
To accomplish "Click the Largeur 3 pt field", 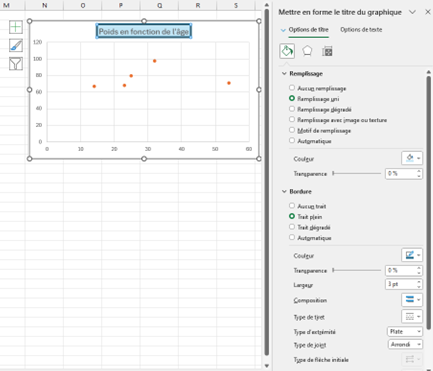I will [400, 284].
